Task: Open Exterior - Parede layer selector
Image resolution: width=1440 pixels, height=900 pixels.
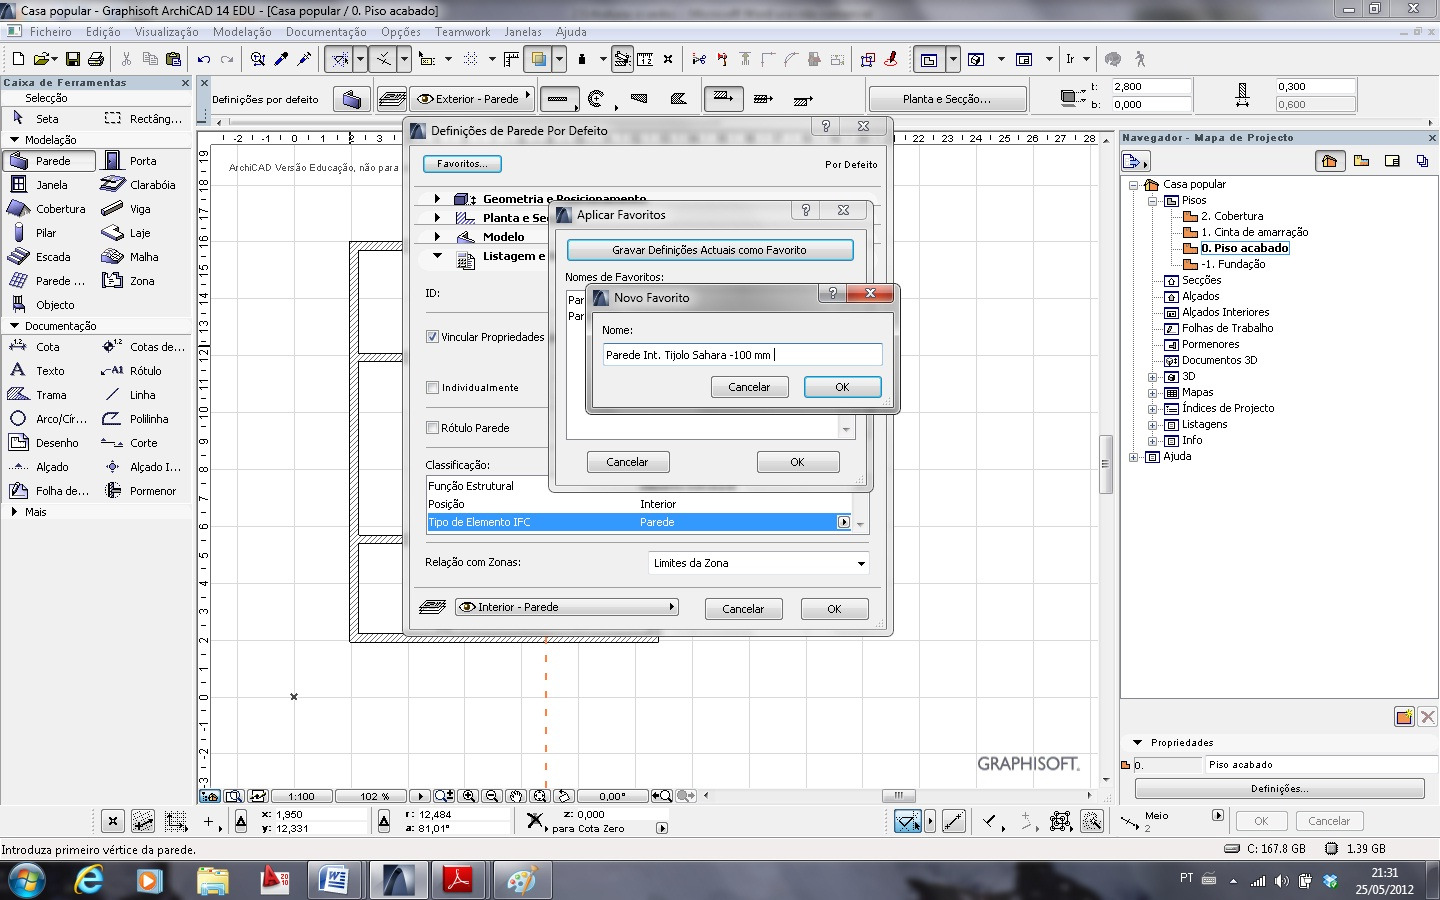Action: 473,99
